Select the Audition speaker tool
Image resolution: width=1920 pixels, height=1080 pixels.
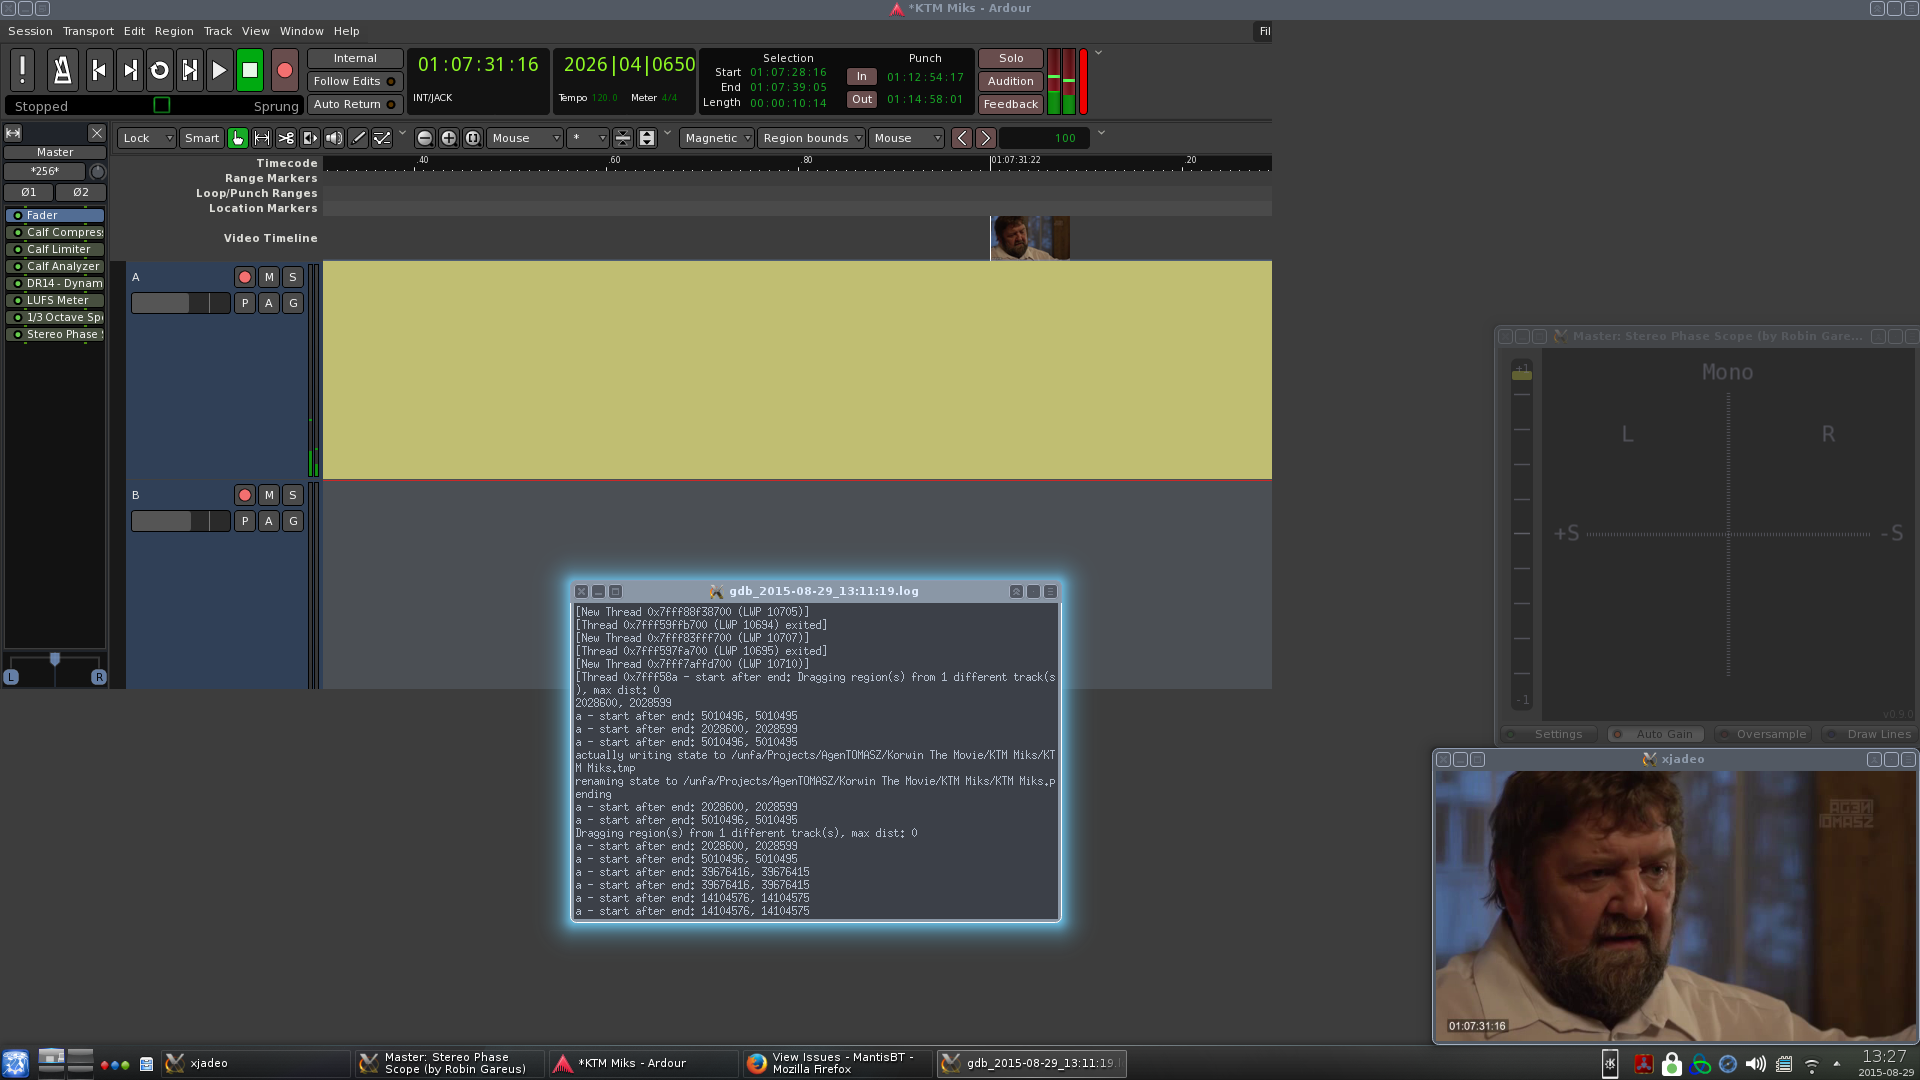(334, 138)
